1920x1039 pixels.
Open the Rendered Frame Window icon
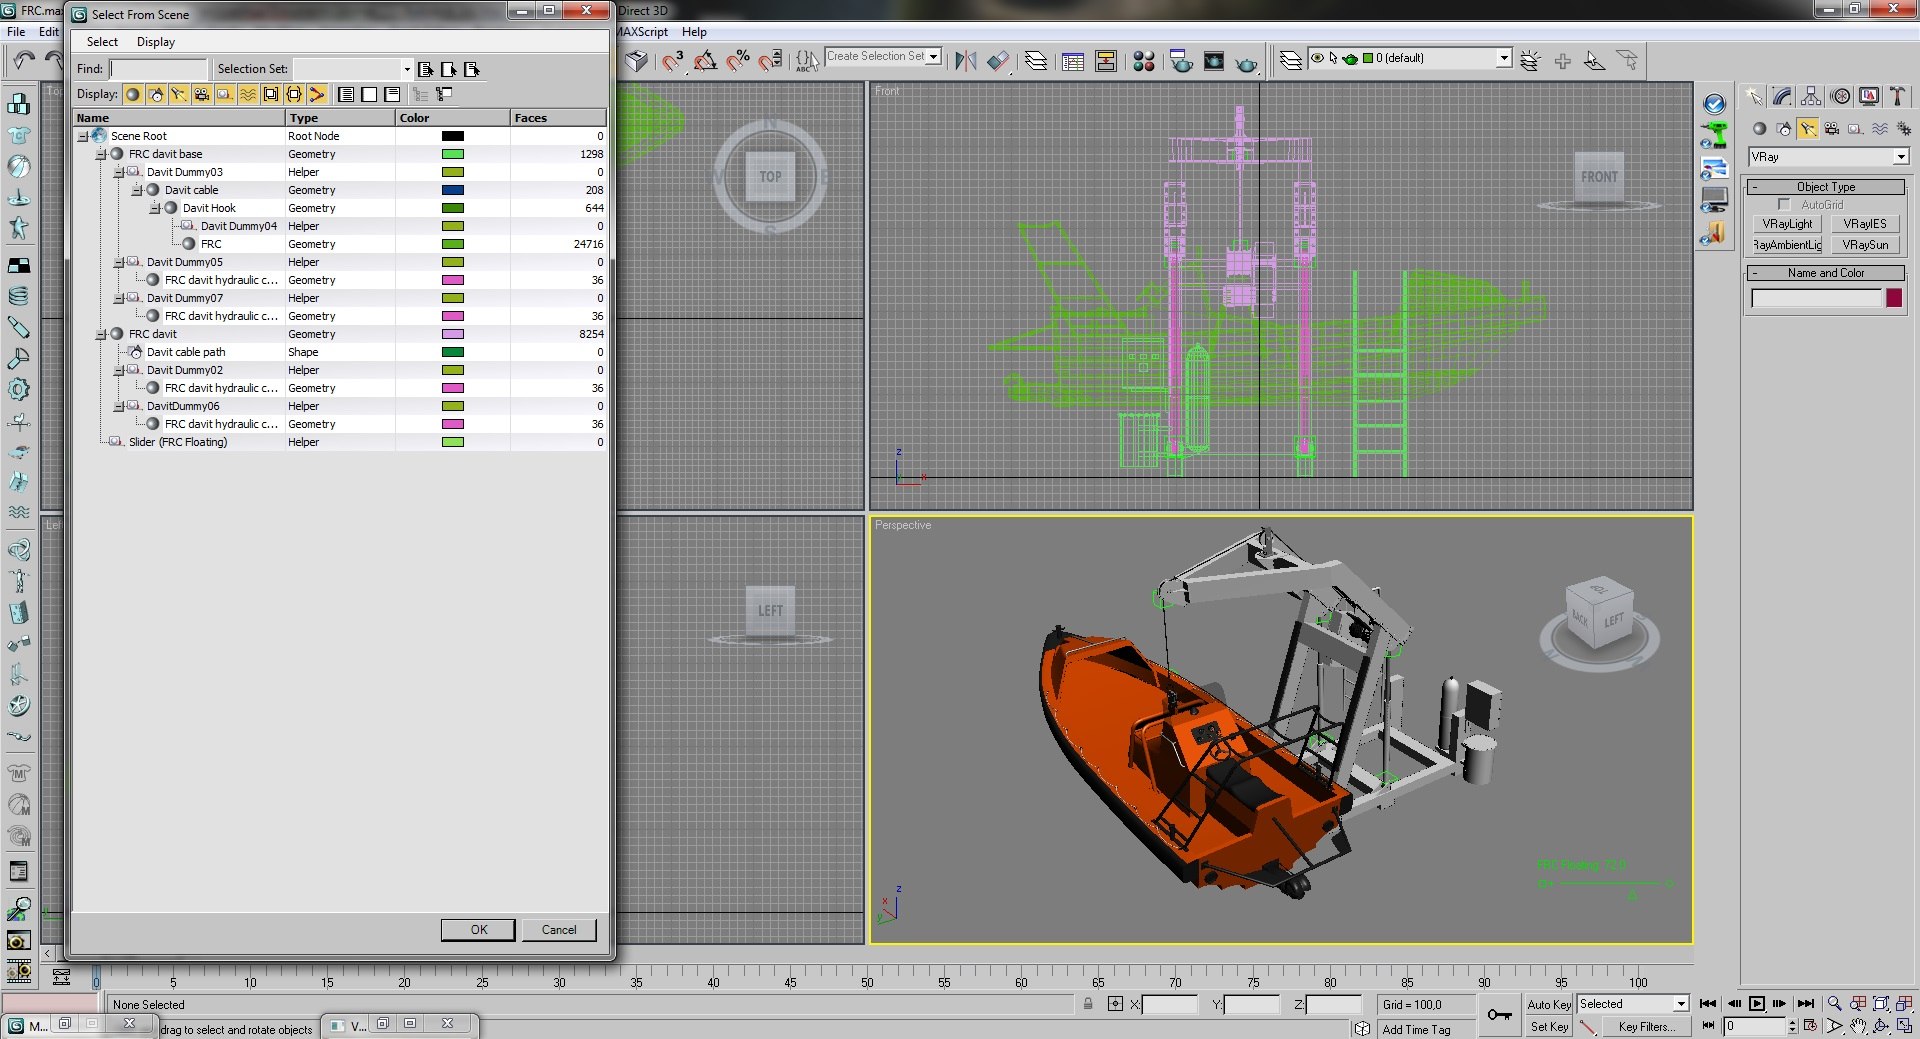1214,61
